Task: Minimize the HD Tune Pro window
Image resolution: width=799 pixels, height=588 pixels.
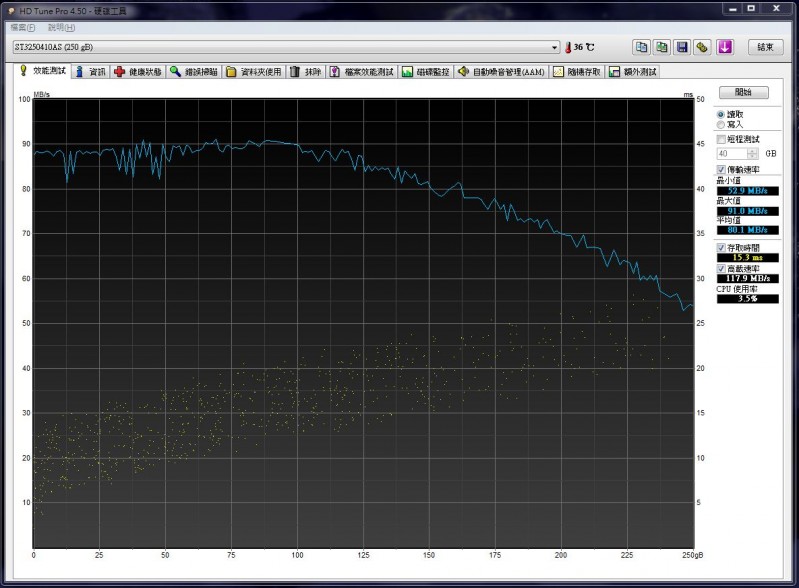Action: [x=733, y=9]
